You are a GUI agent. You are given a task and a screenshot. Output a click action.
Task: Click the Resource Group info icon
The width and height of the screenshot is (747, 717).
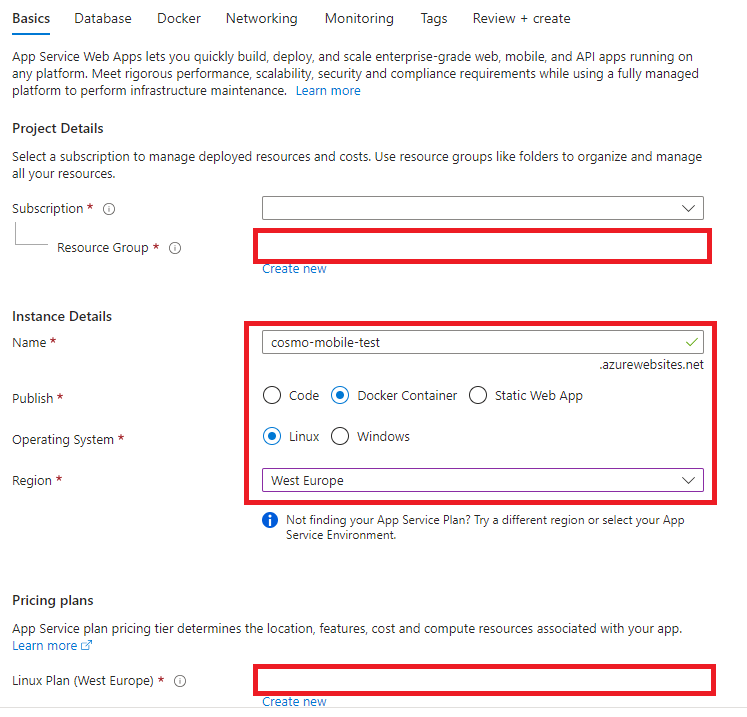[x=175, y=248]
